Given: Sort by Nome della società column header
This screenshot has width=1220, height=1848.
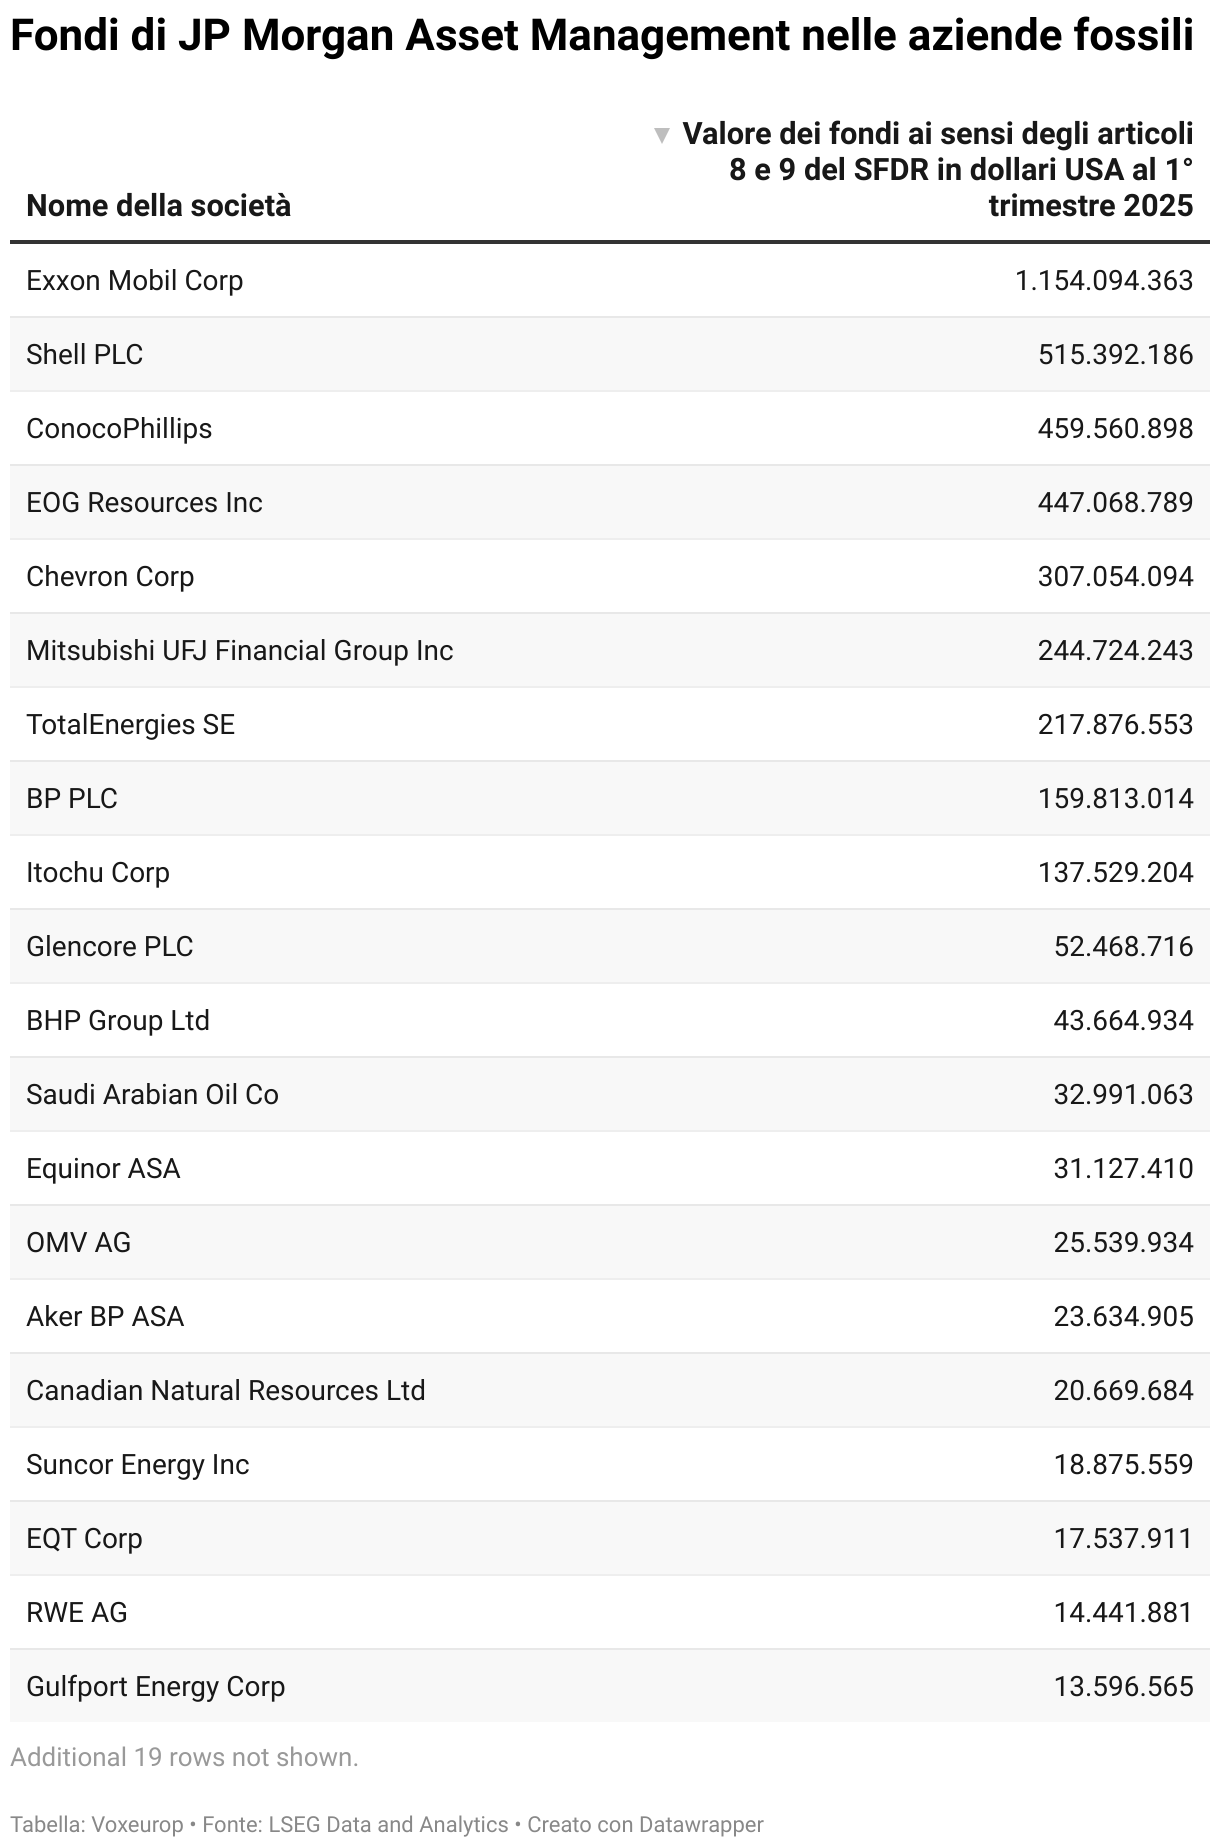Looking at the screenshot, I should tap(158, 206).
